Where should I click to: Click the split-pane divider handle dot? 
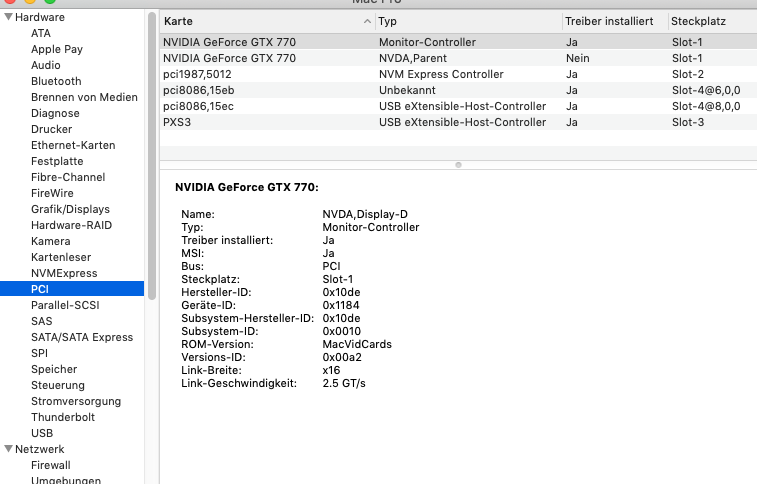tap(458, 165)
